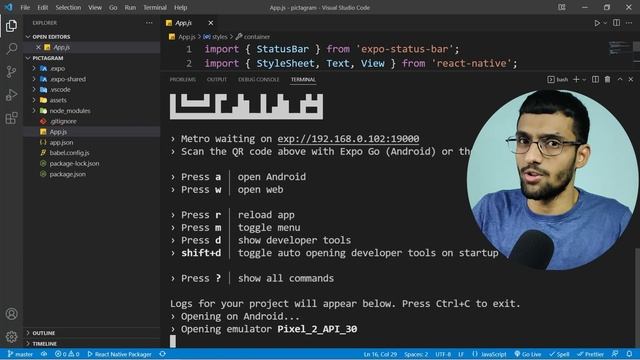
Task: Open errors and warnings count in status bar
Action: [67, 354]
